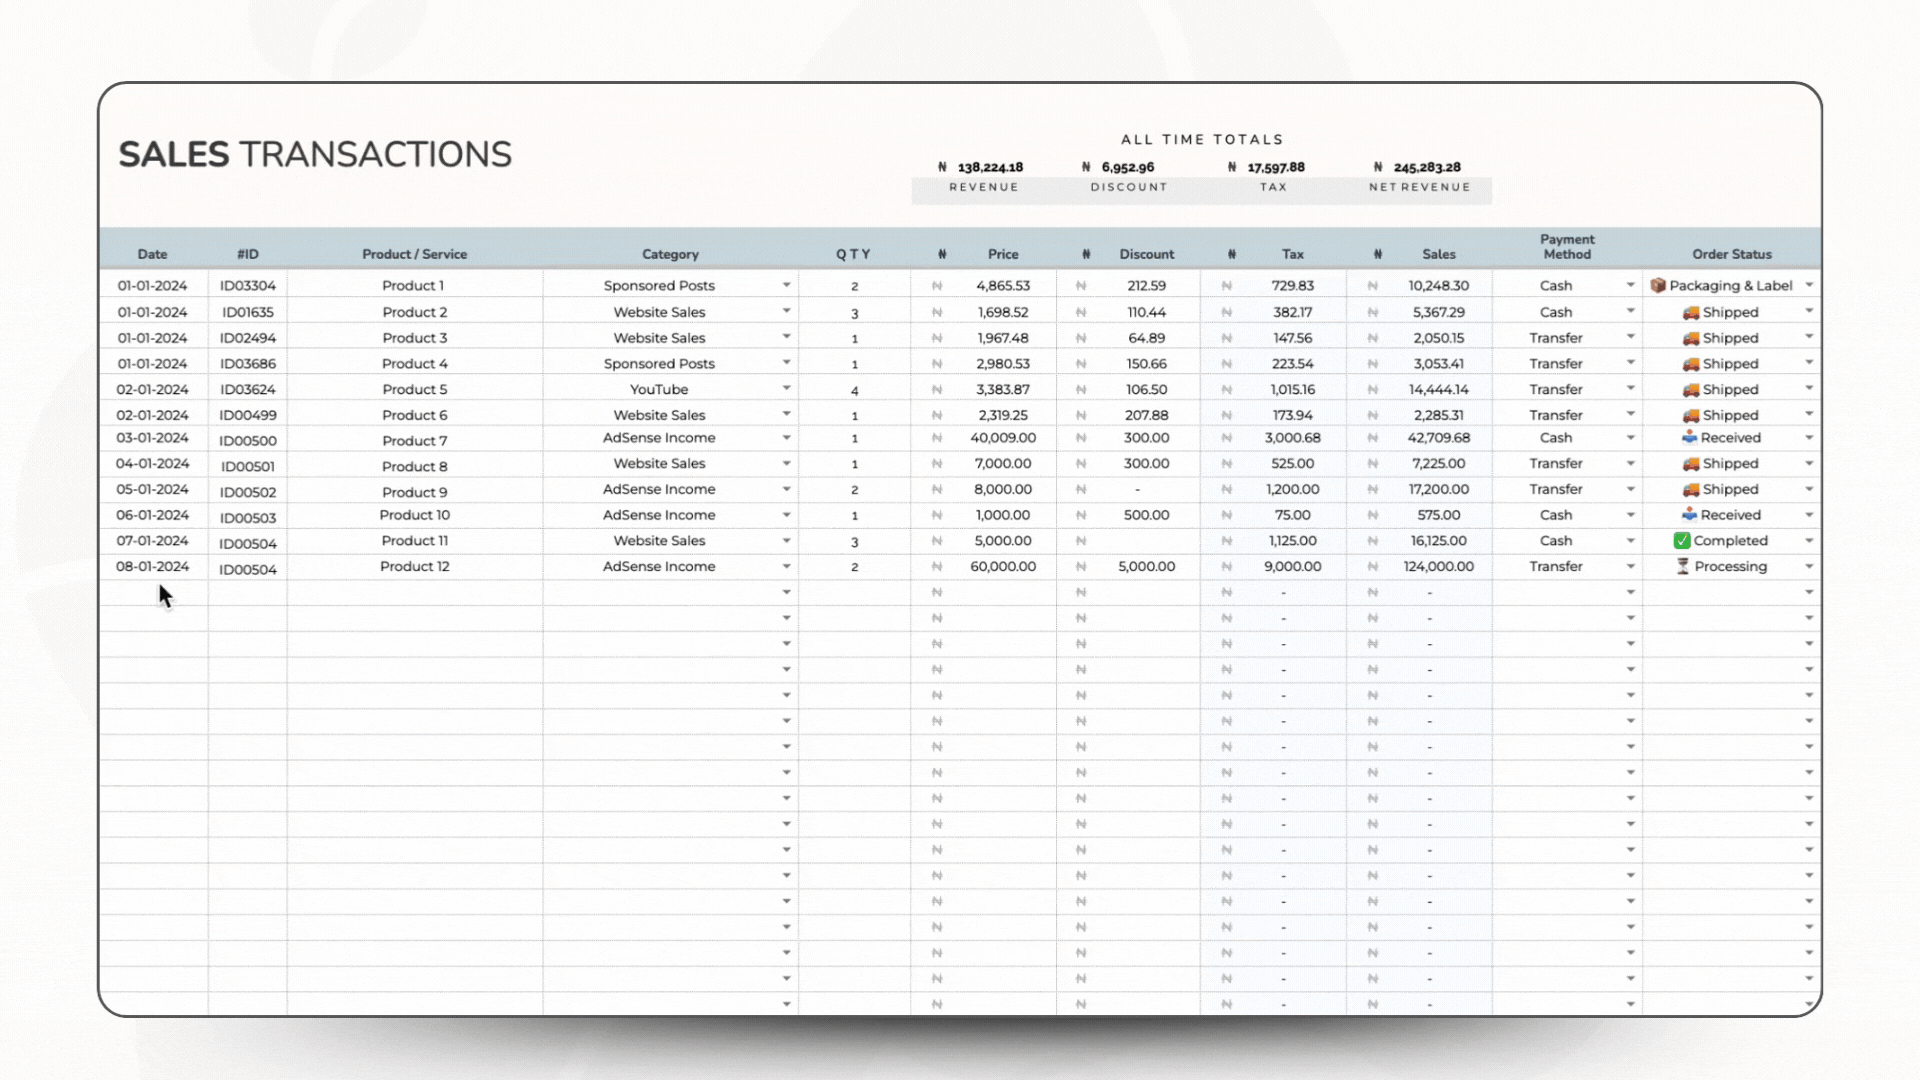Screen dimensions: 1920x1080
Task: Select cell ID03304
Action: pos(248,286)
